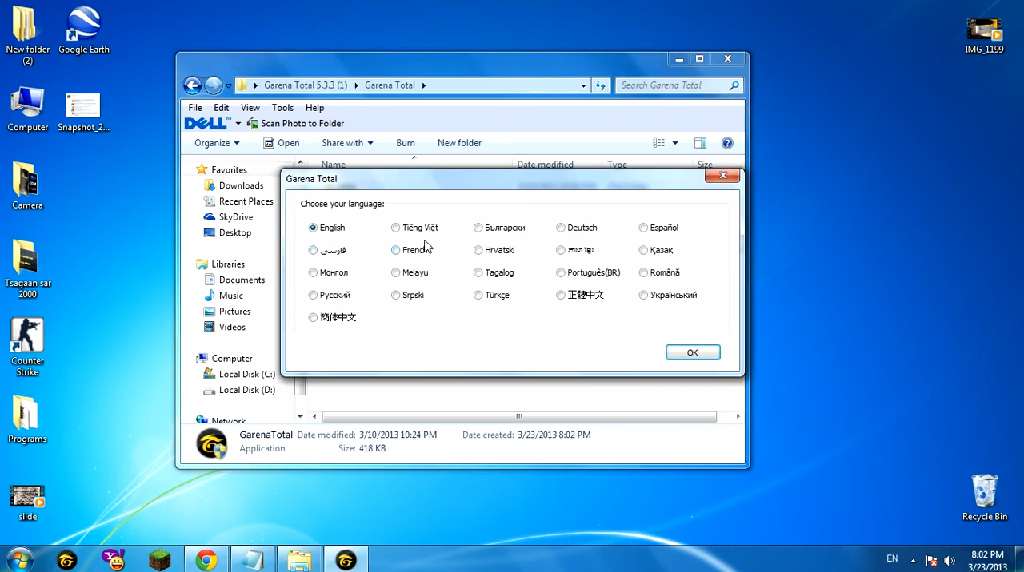The width and height of the screenshot is (1024, 572).
Task: Select Tiếng Việt language option
Action: pos(396,228)
